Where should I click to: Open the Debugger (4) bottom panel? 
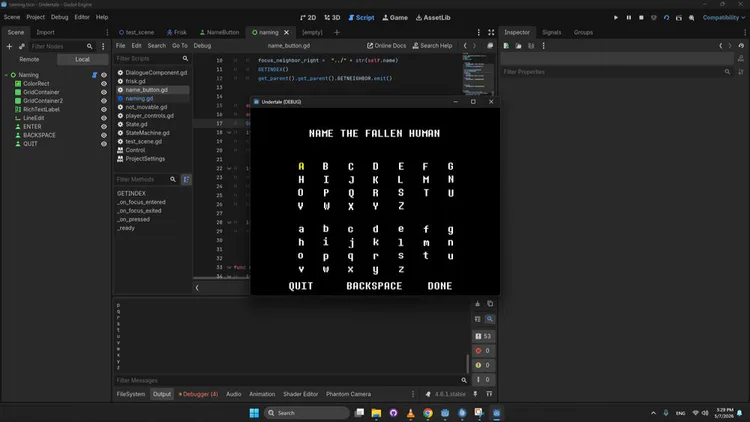pyautogui.click(x=198, y=394)
